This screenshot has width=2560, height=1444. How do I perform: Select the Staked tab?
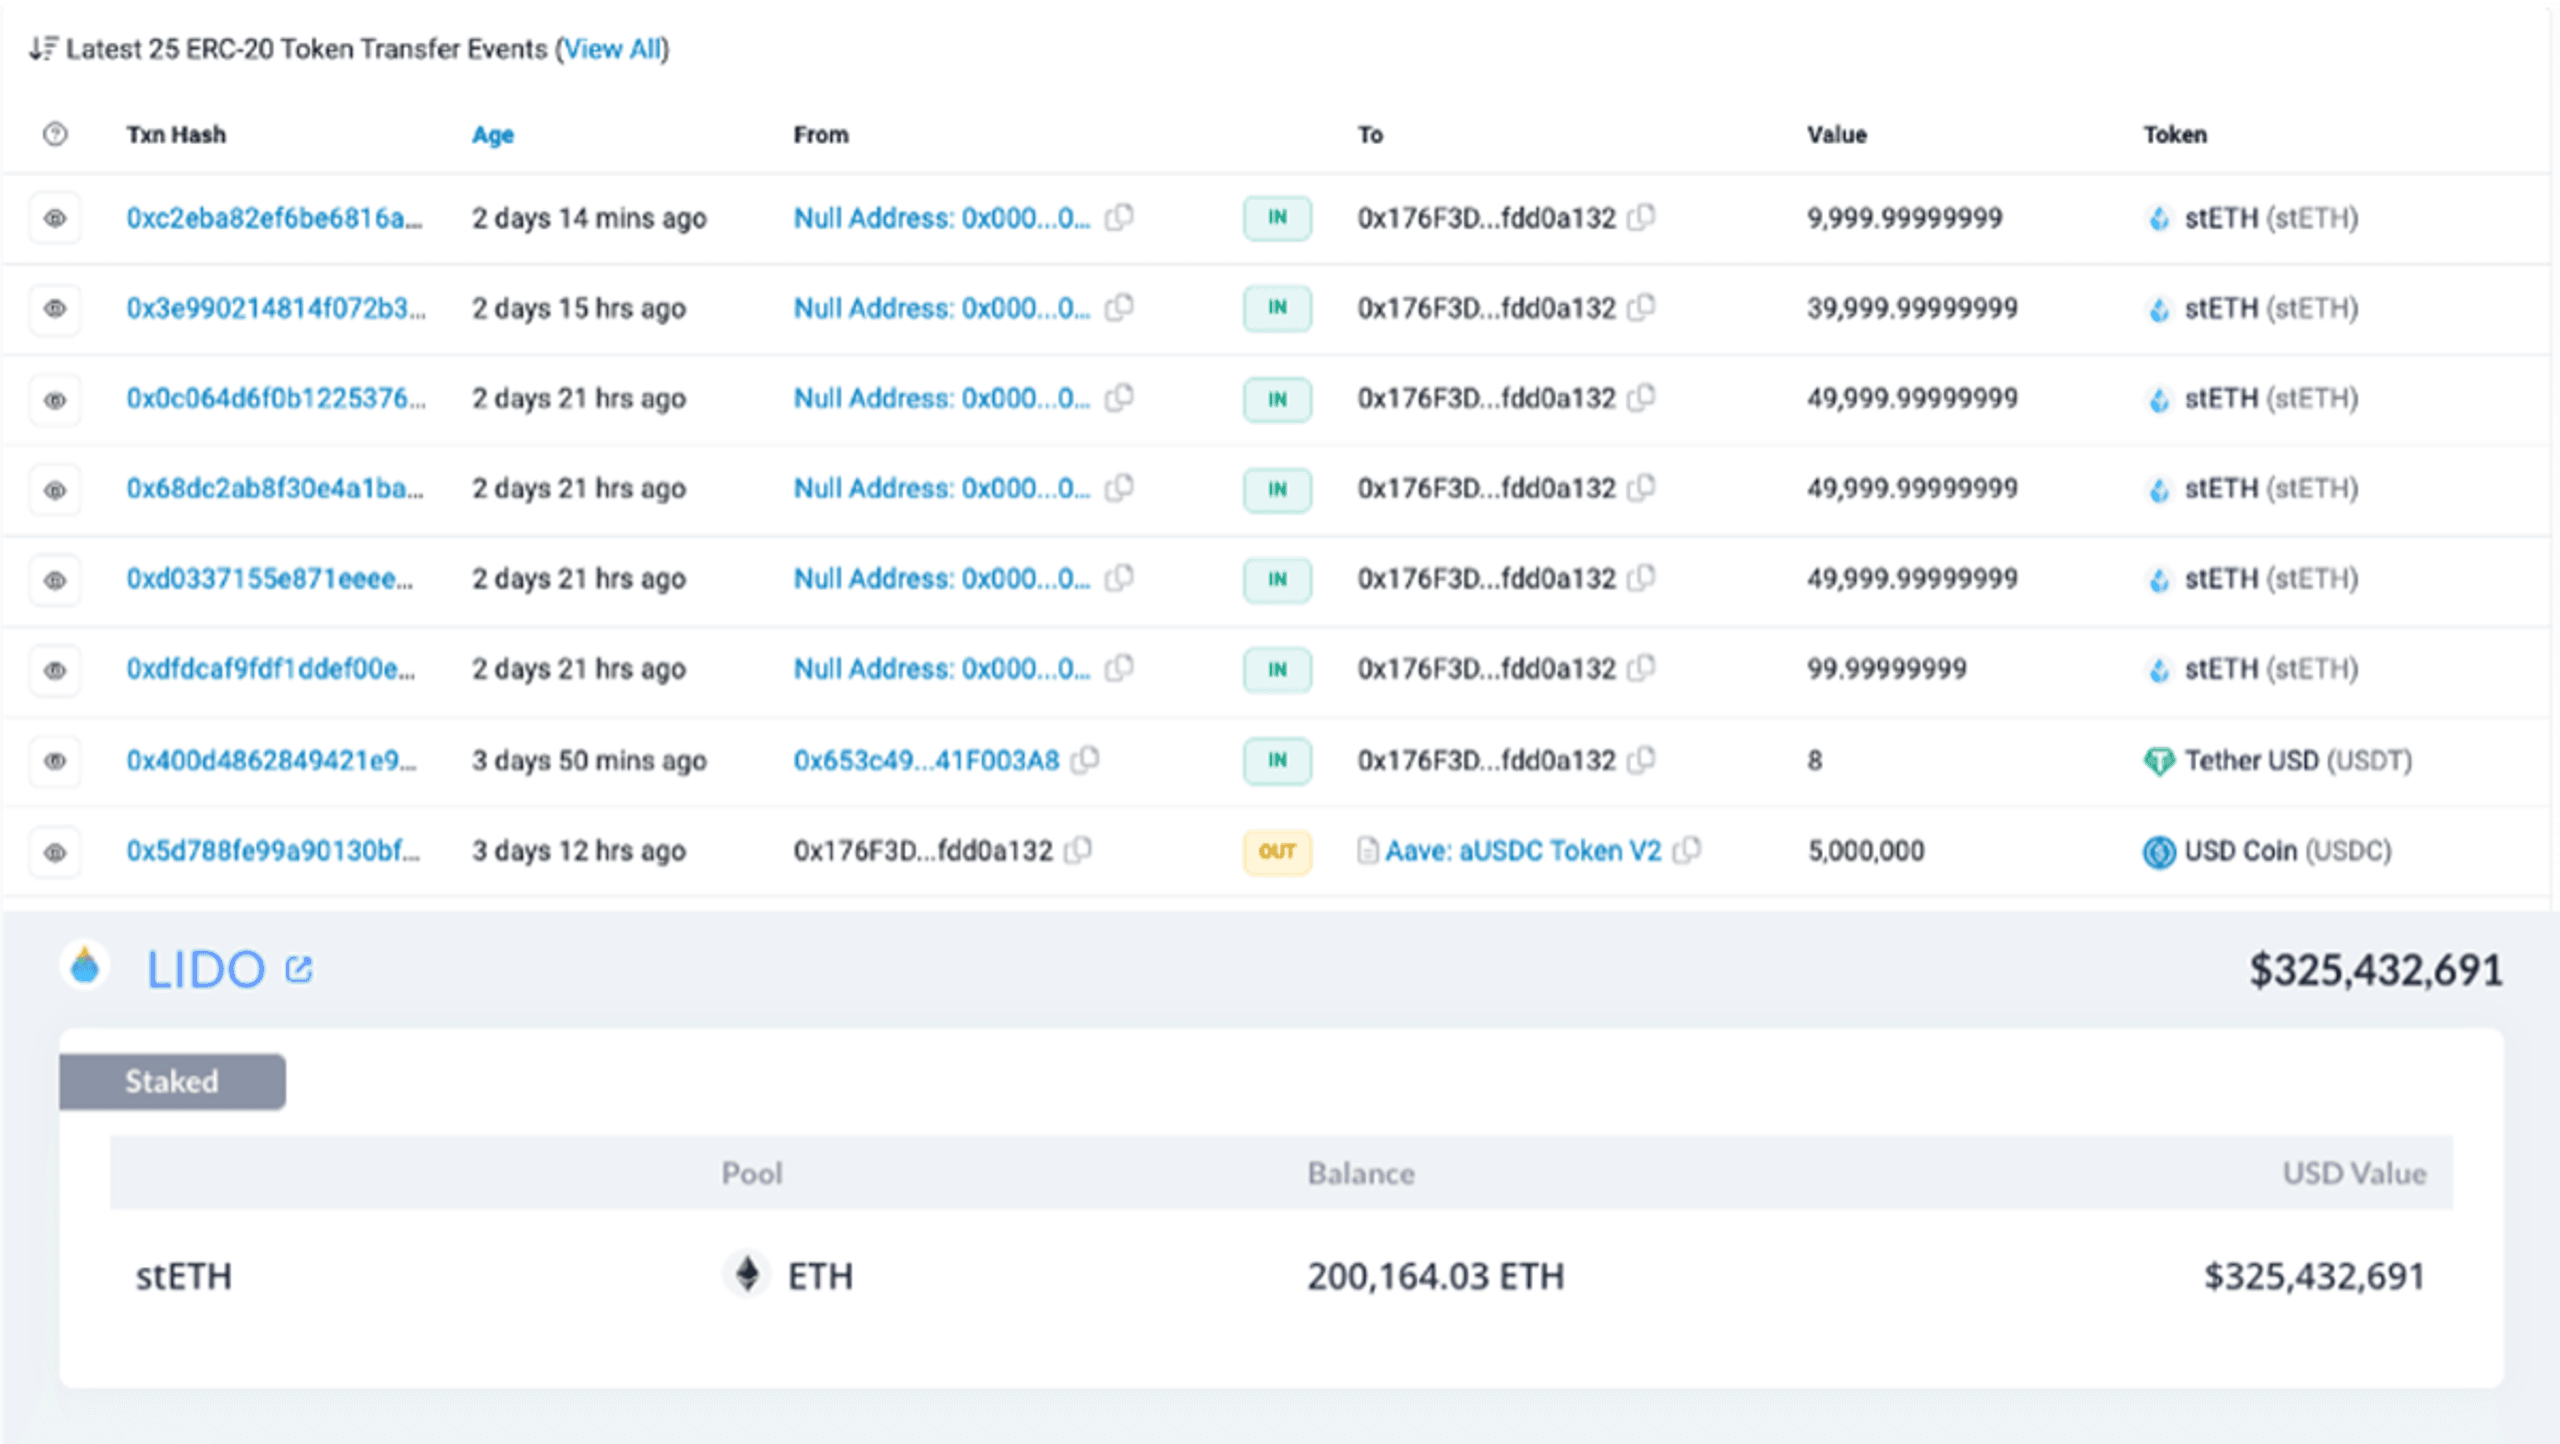(x=172, y=1081)
